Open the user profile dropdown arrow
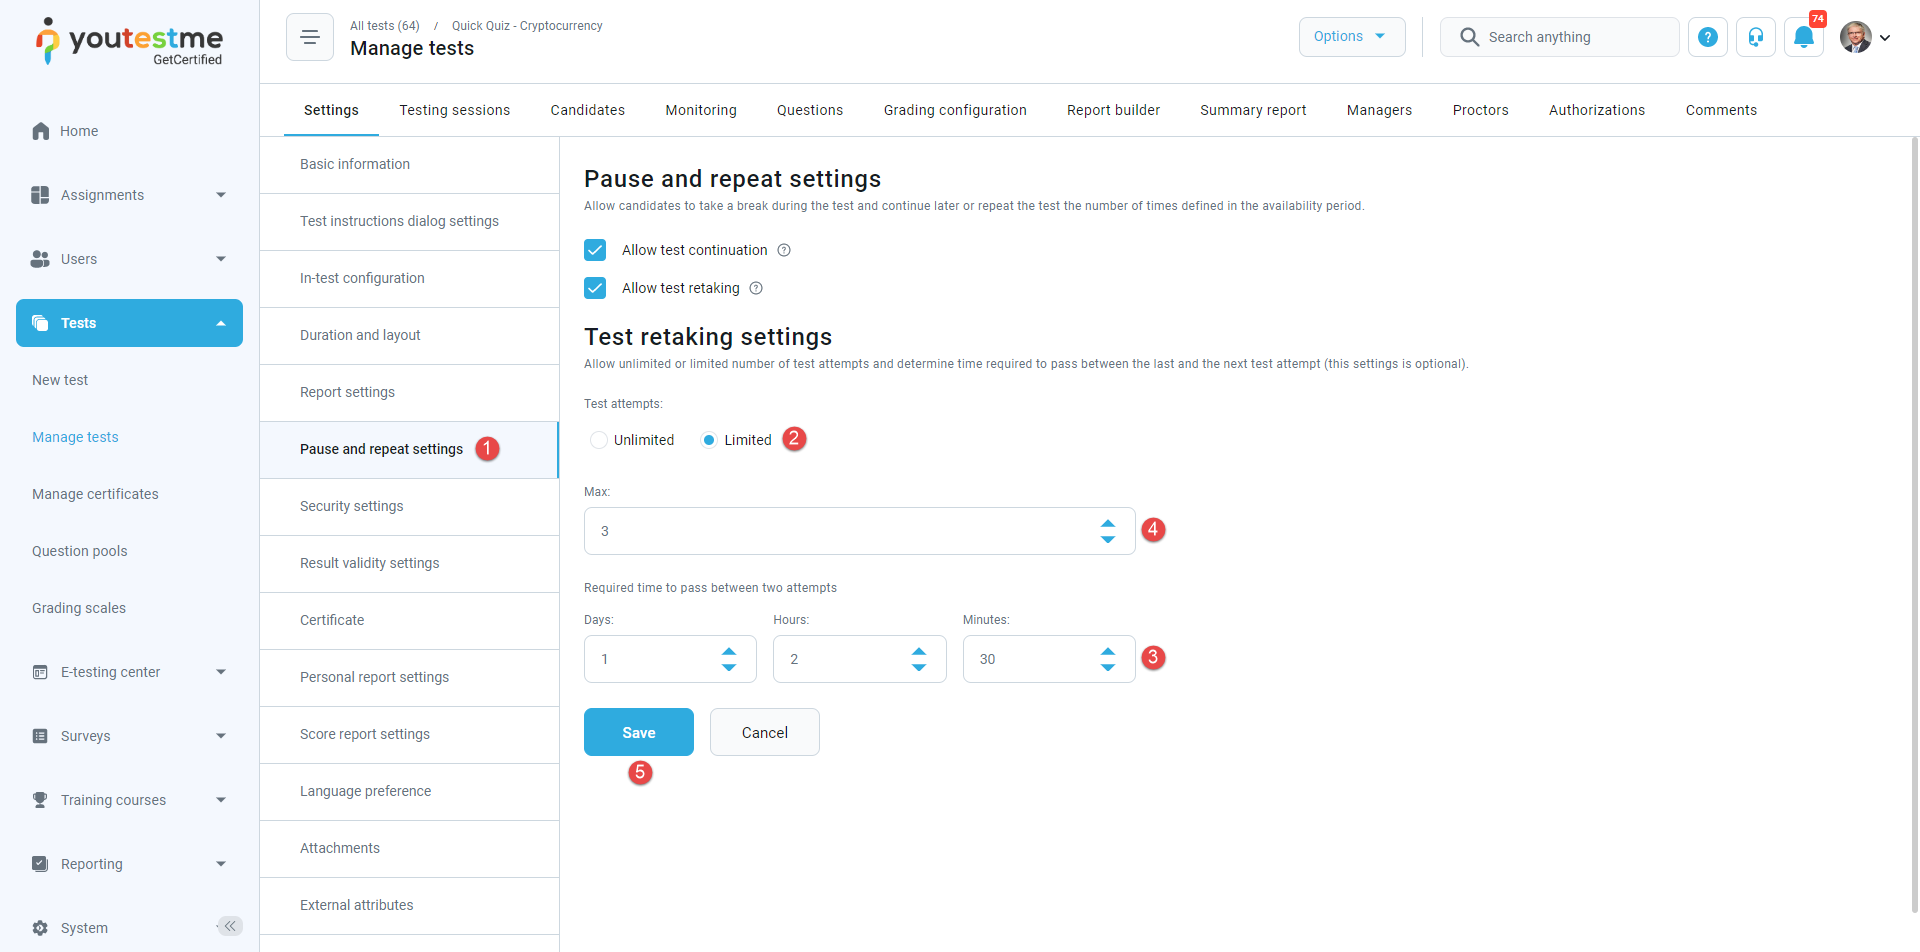The height and width of the screenshot is (952, 1920). tap(1885, 38)
